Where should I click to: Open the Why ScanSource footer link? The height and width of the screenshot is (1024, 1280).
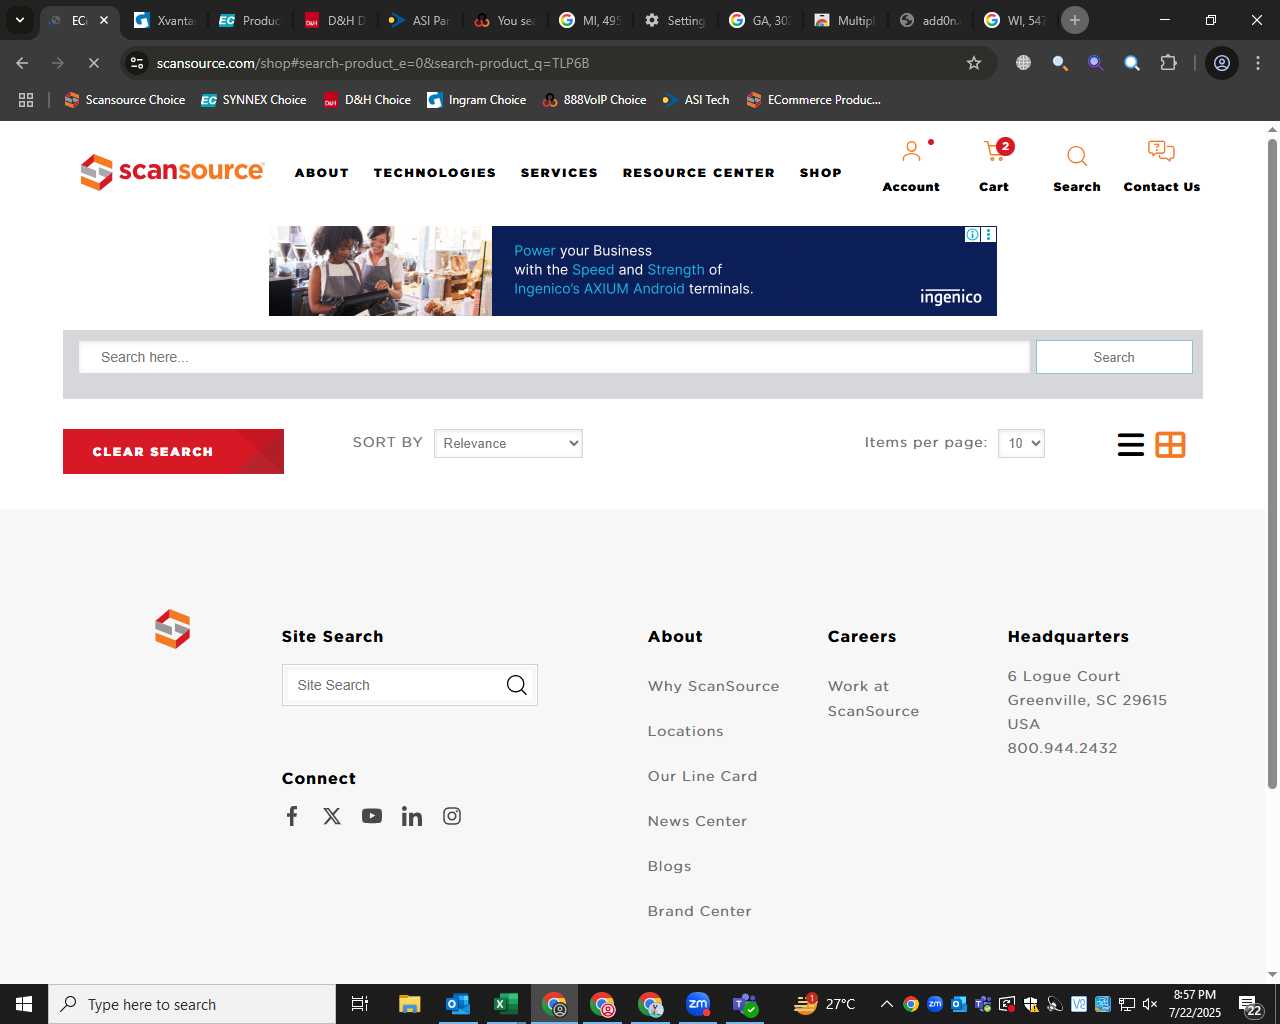pyautogui.click(x=713, y=686)
